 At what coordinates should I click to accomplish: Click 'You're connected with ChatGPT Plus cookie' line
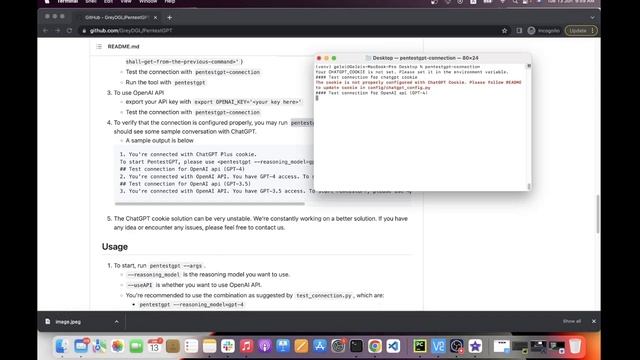coord(188,154)
